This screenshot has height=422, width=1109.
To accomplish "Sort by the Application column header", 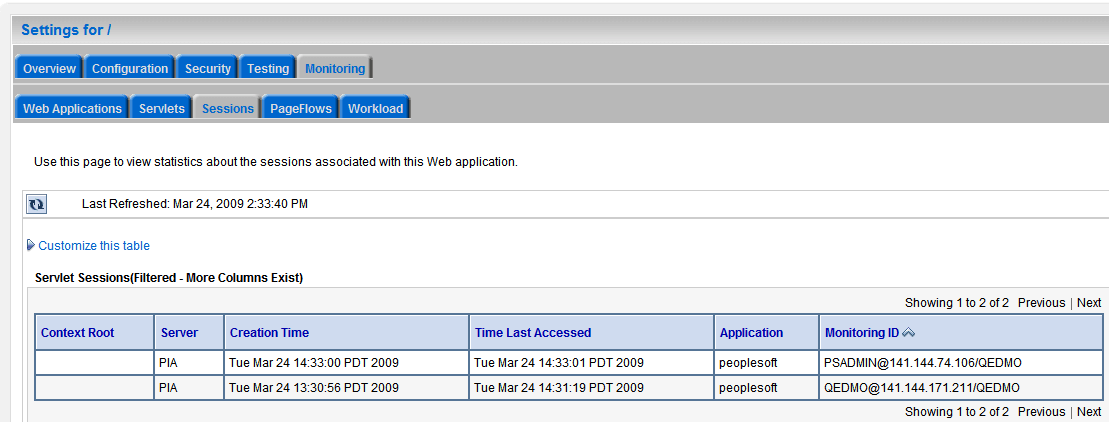I will (751, 332).
